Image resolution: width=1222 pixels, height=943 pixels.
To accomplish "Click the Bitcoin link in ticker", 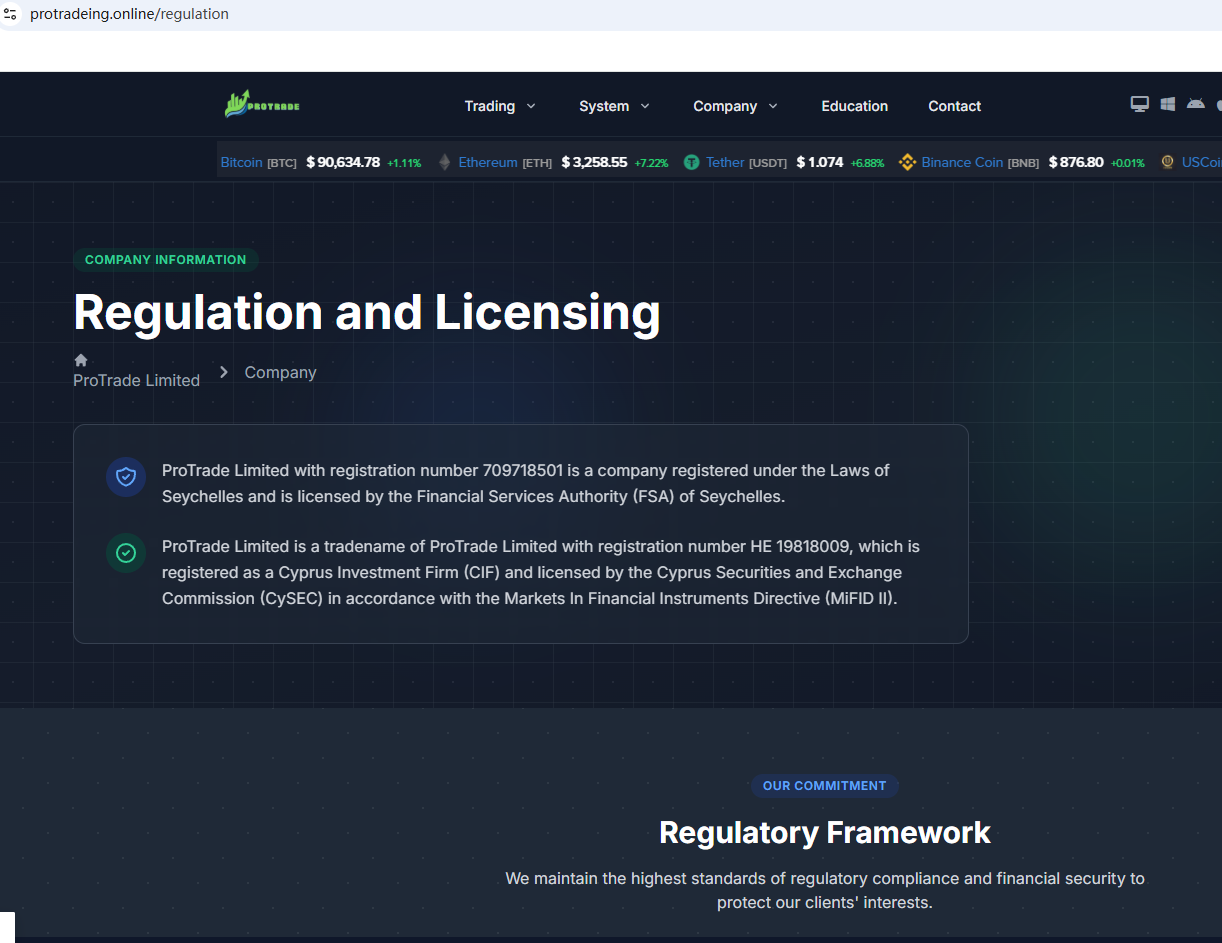I will pos(241,162).
